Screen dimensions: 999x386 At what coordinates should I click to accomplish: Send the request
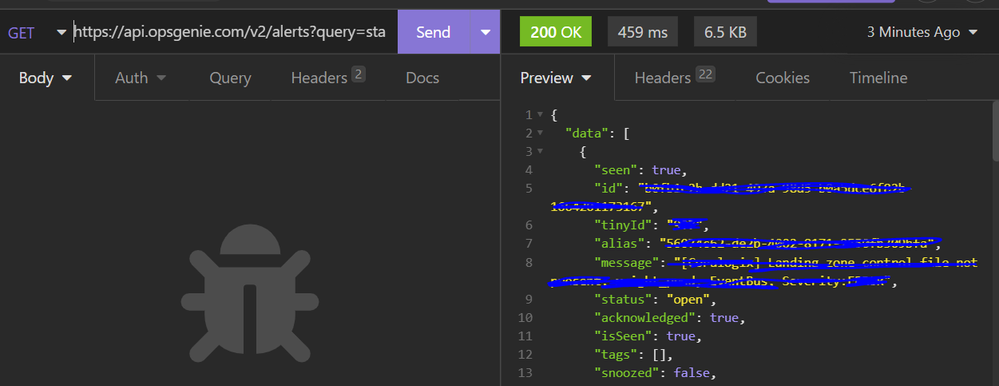(x=433, y=32)
